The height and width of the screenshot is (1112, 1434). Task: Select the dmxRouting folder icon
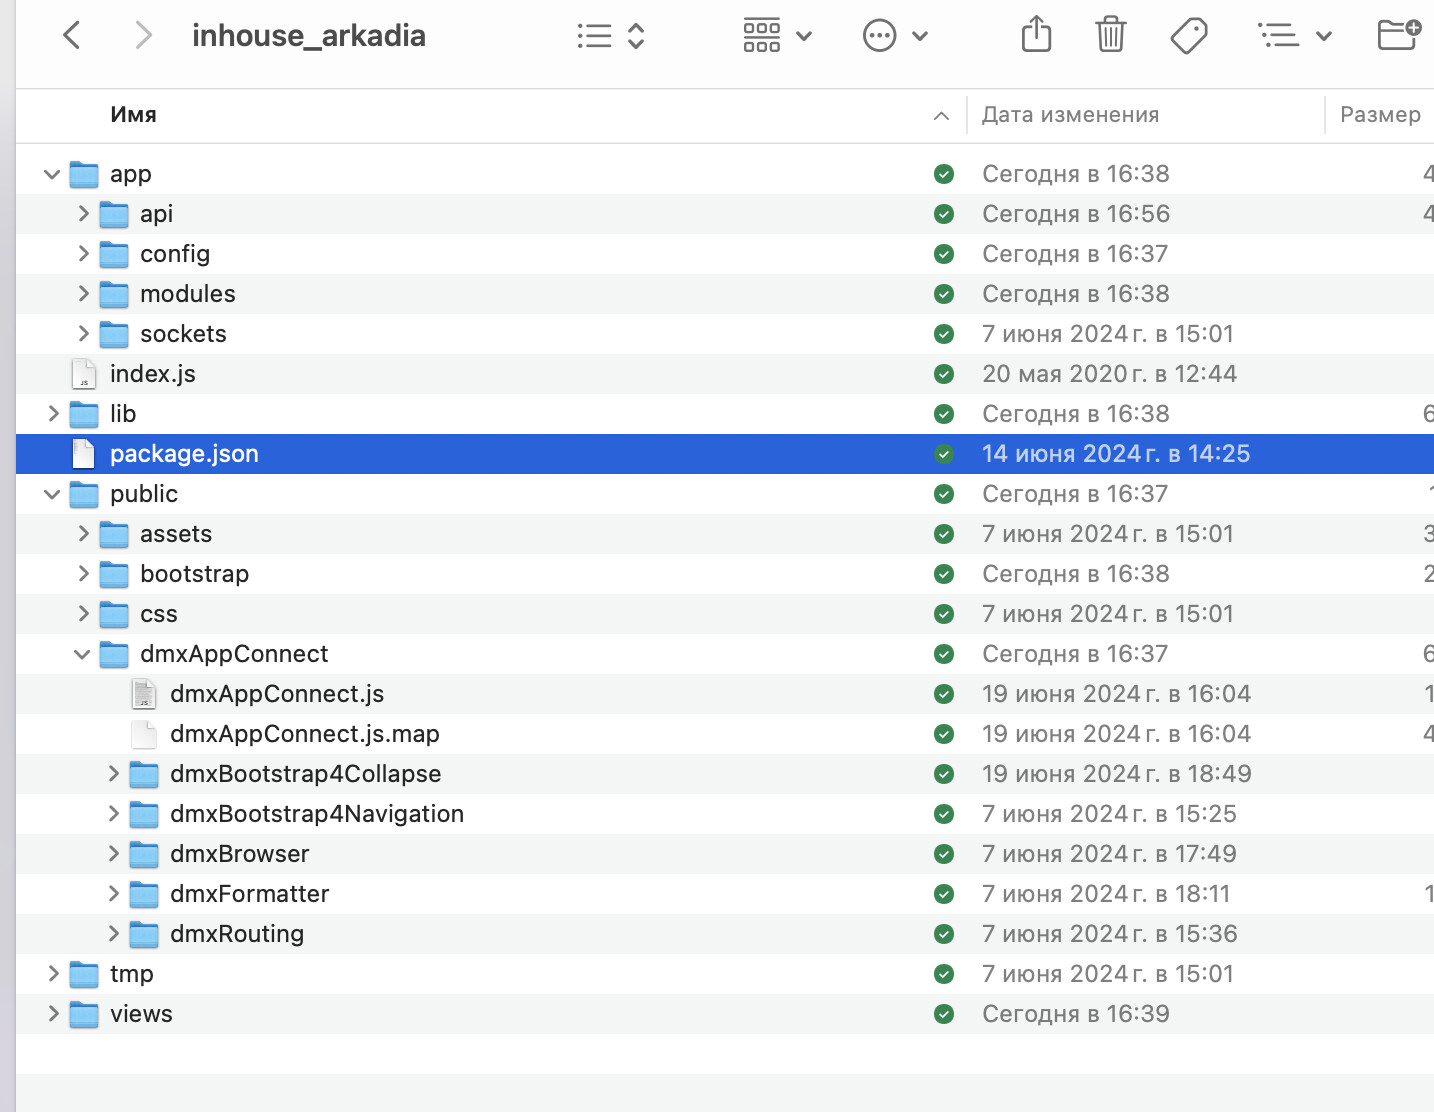tap(144, 934)
